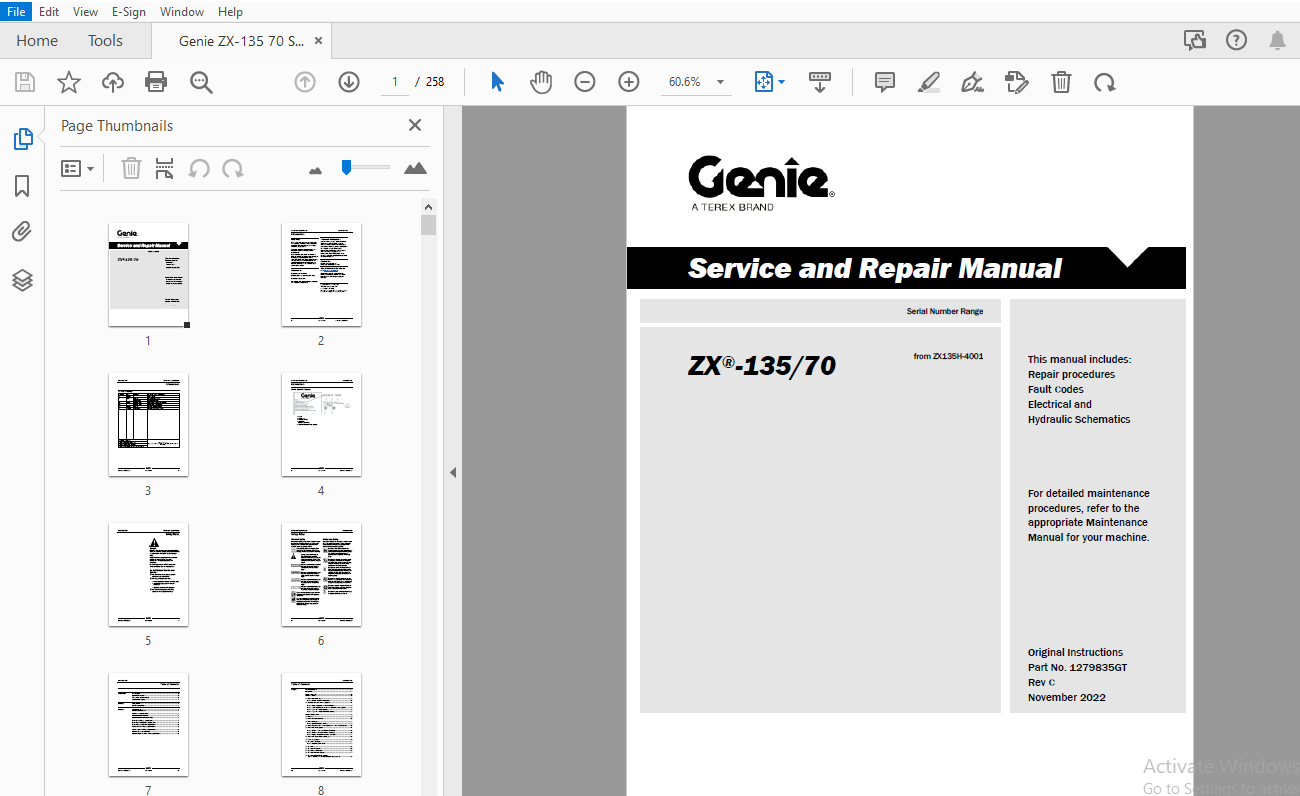1300x796 pixels.
Task: Select page 5 thumbnail
Action: click(148, 574)
